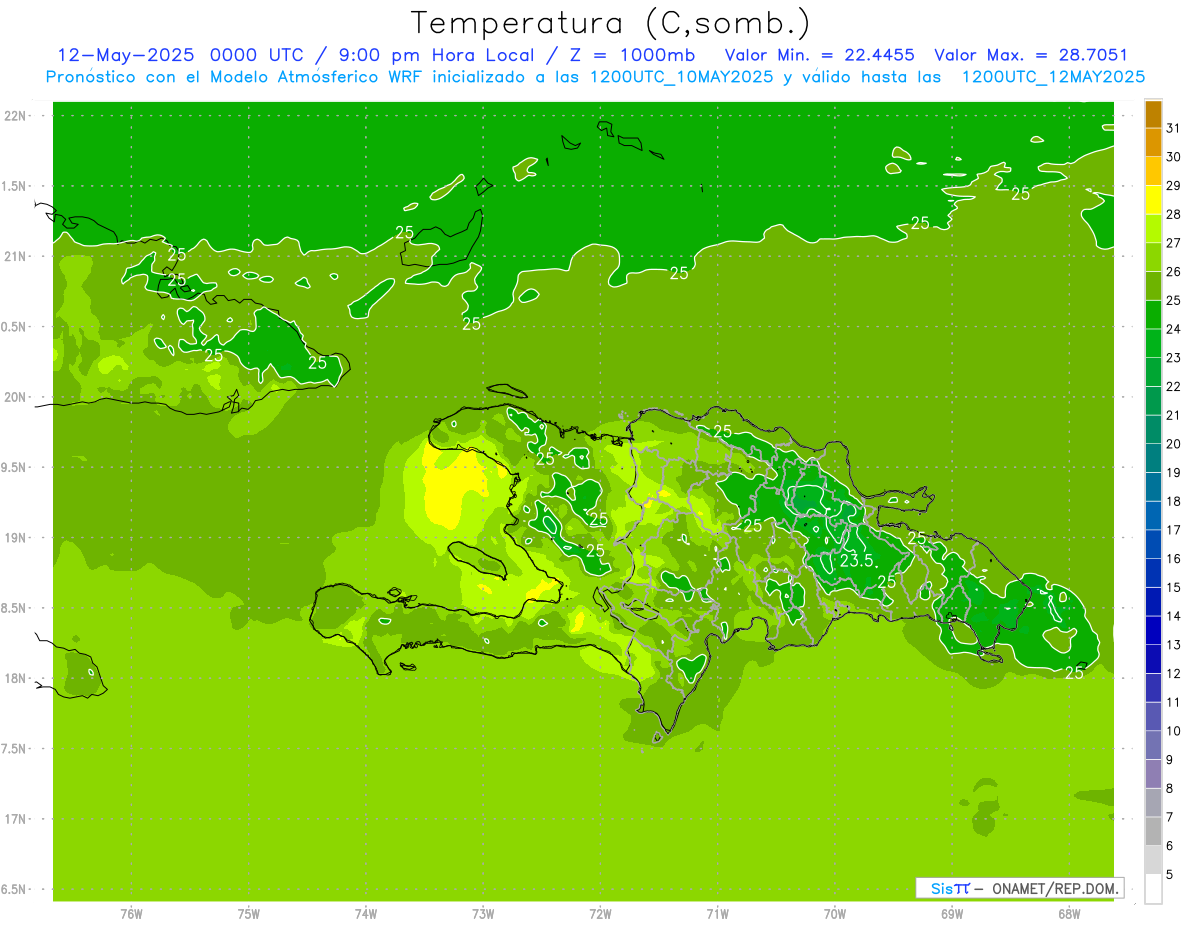Screen dimensions: 1200x927
Task: Click the teal legend swatch between 19 and 20
Action: (x=1153, y=458)
